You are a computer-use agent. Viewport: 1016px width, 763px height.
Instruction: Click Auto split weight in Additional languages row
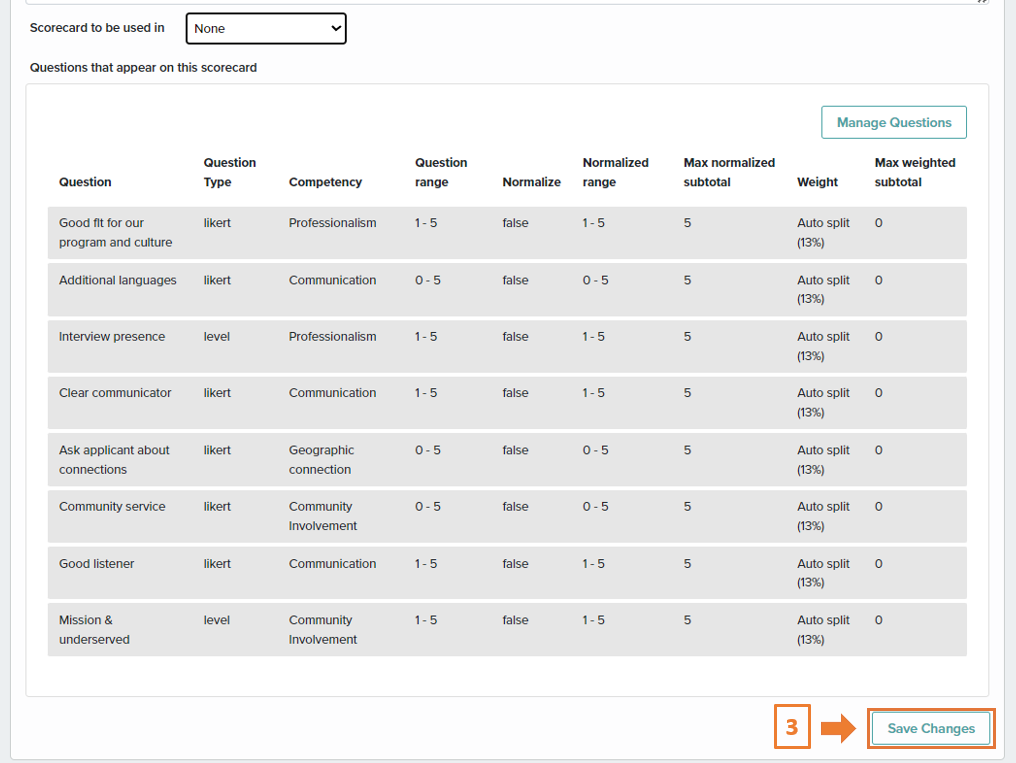pyautogui.click(x=823, y=290)
